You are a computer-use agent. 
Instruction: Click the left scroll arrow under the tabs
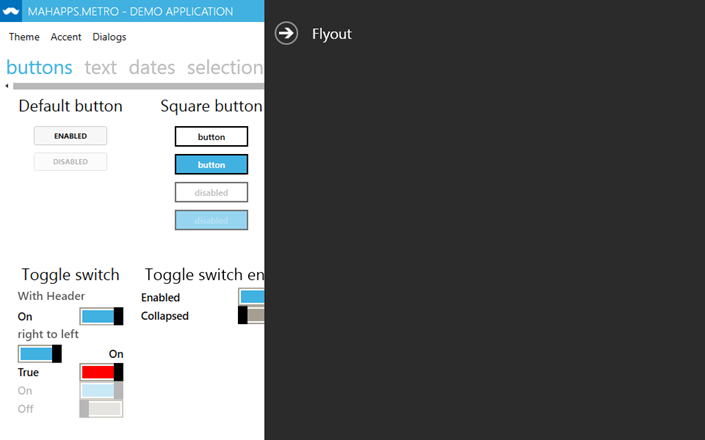8,86
